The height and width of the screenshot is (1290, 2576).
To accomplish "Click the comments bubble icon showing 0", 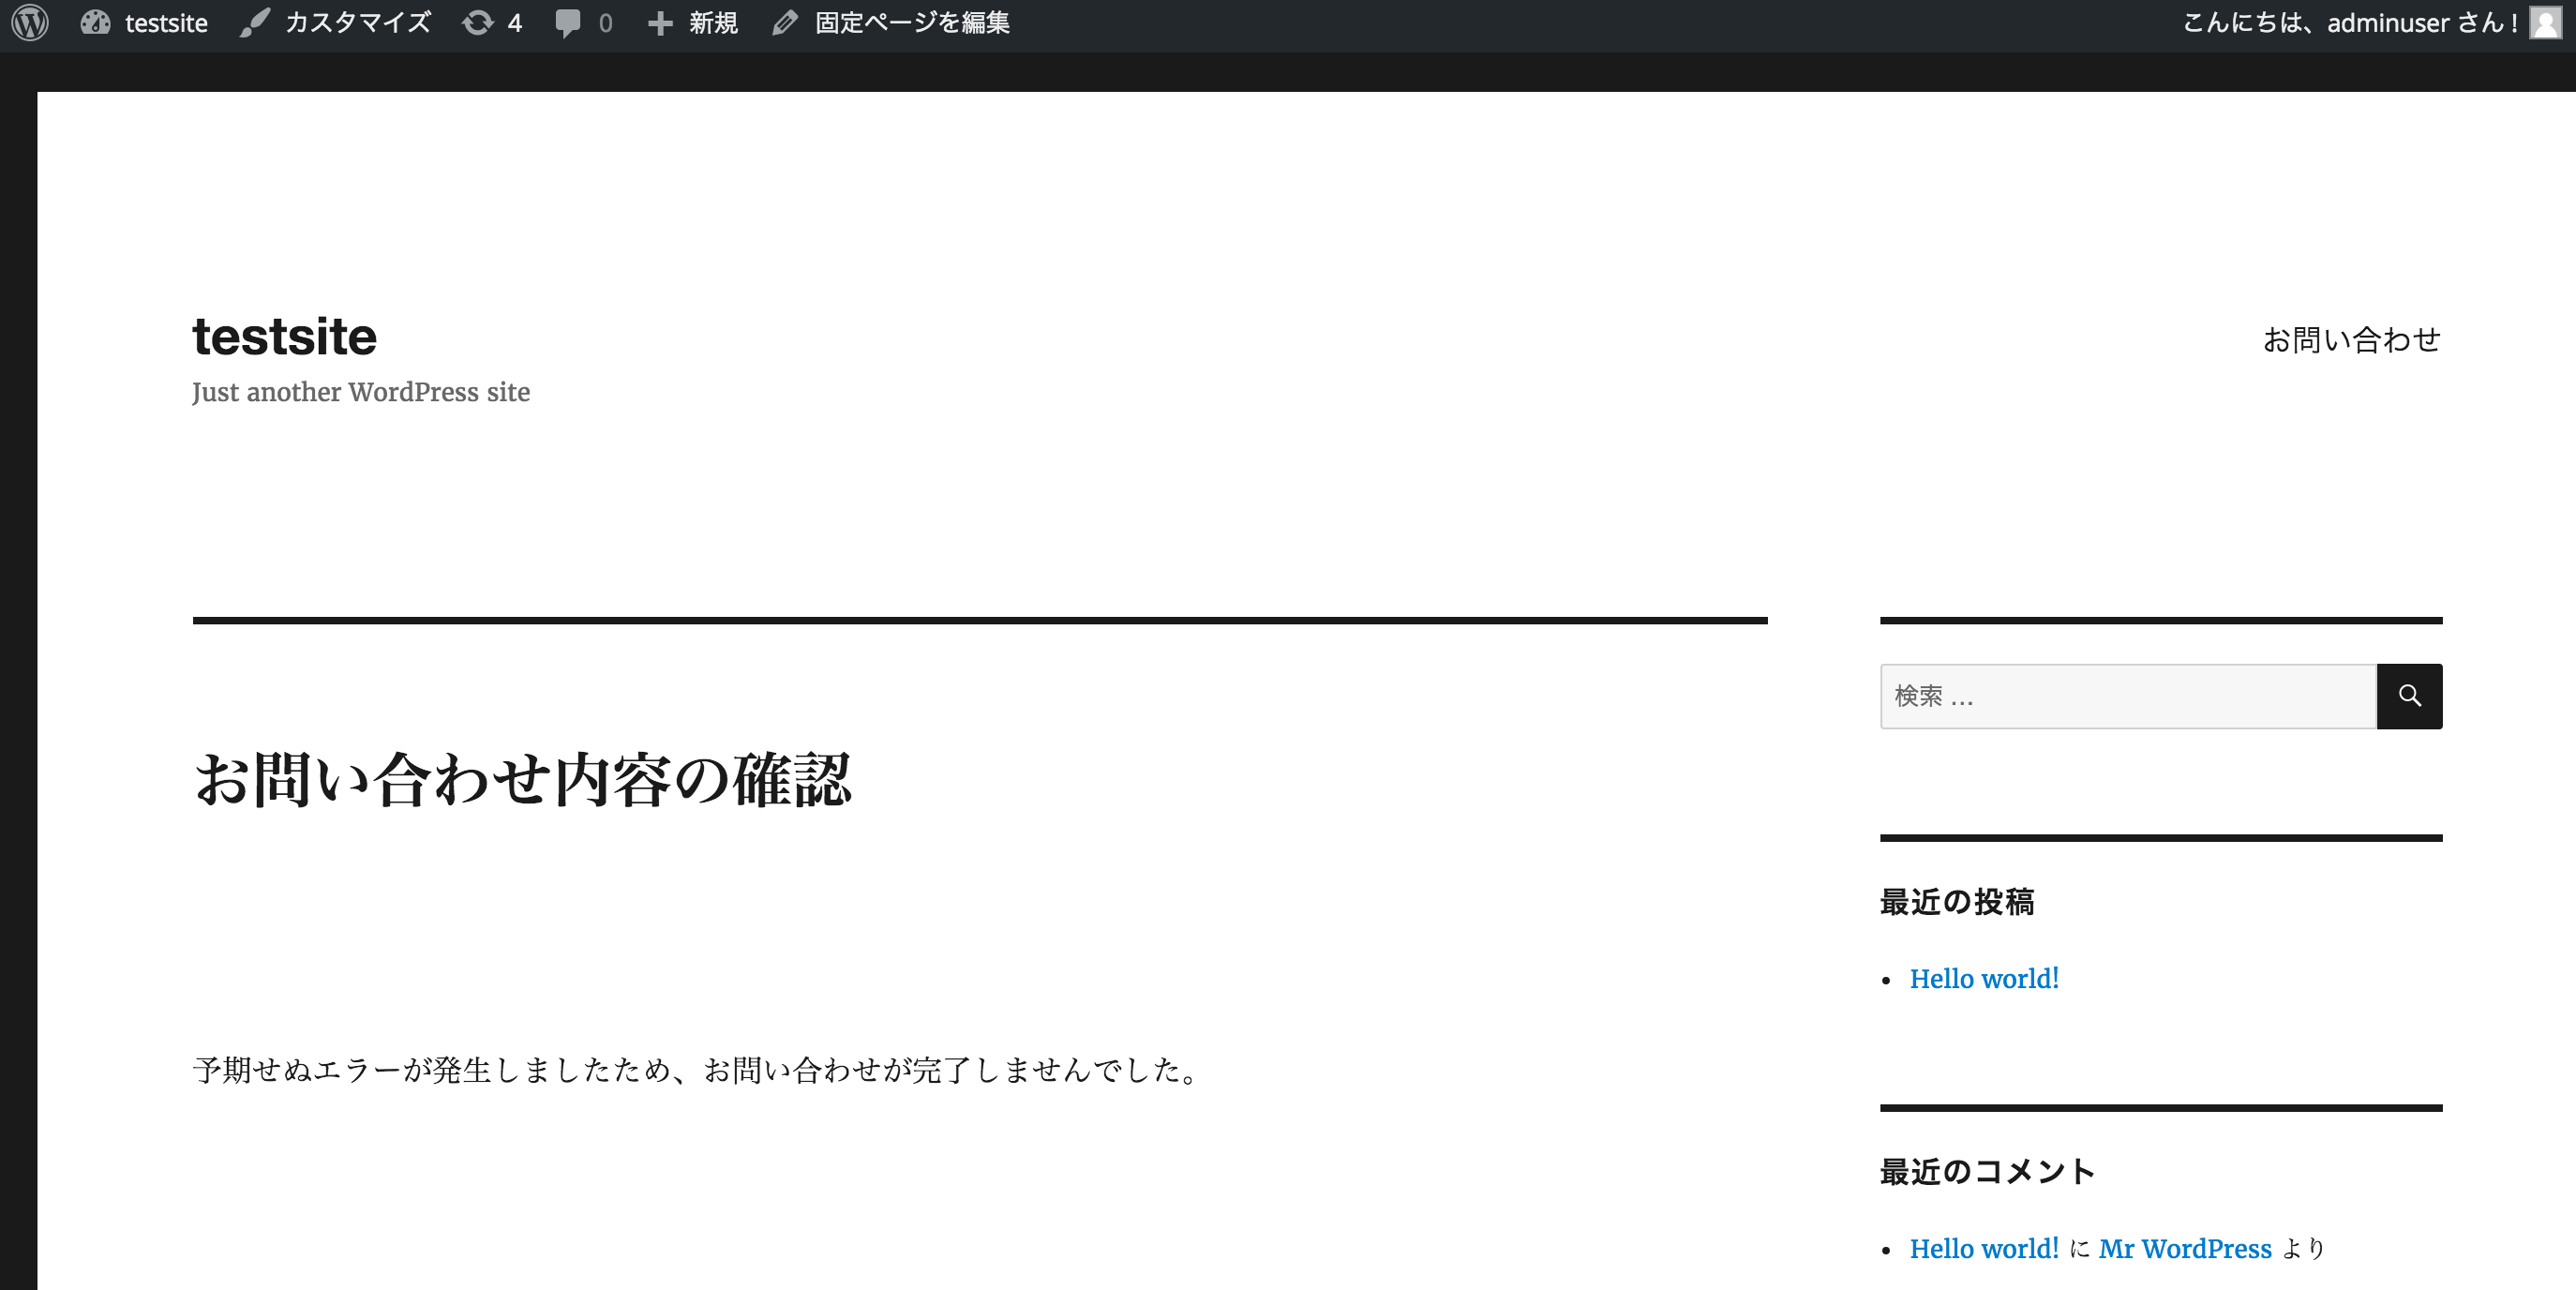I will (x=570, y=22).
